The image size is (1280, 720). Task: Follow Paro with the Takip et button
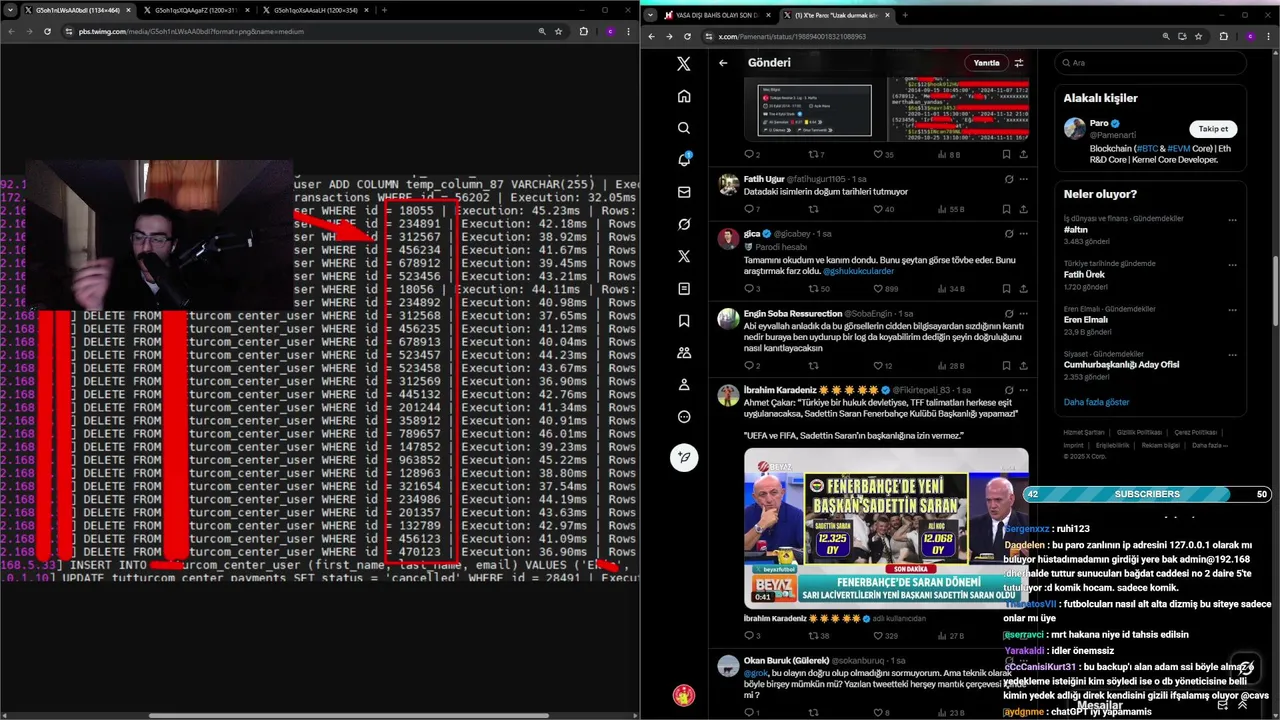click(x=1213, y=129)
